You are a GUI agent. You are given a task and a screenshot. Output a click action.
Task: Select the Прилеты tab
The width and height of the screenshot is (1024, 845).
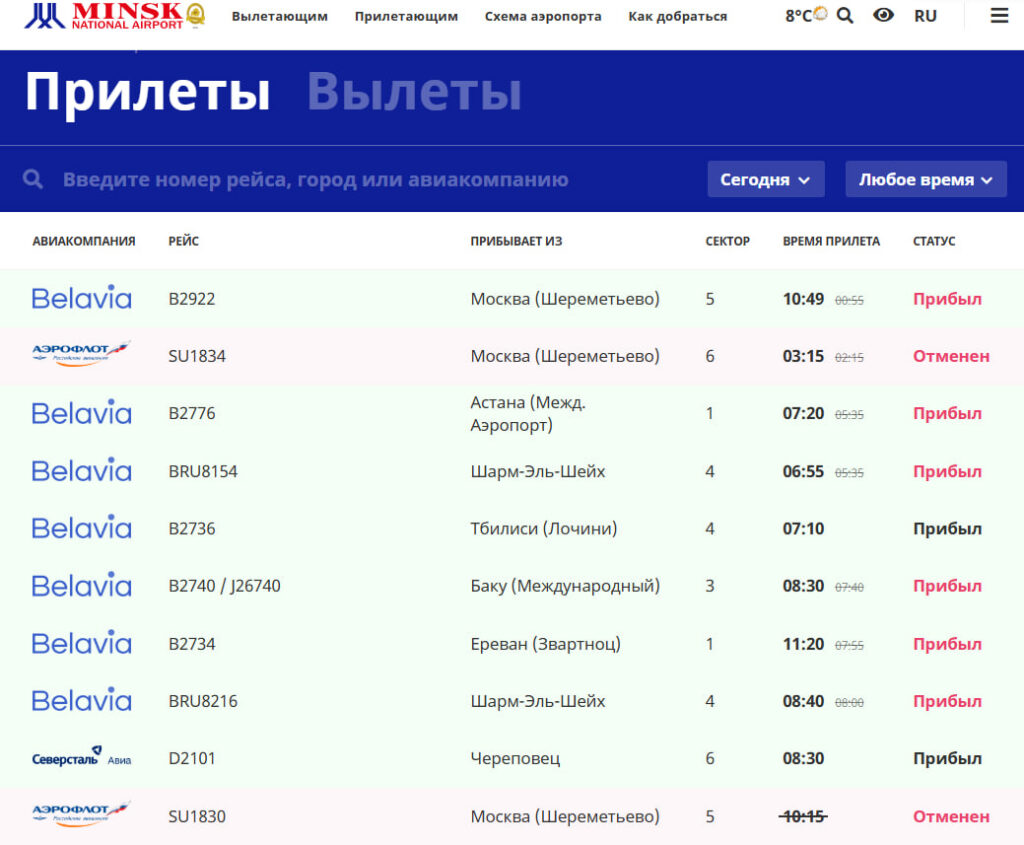click(x=147, y=92)
